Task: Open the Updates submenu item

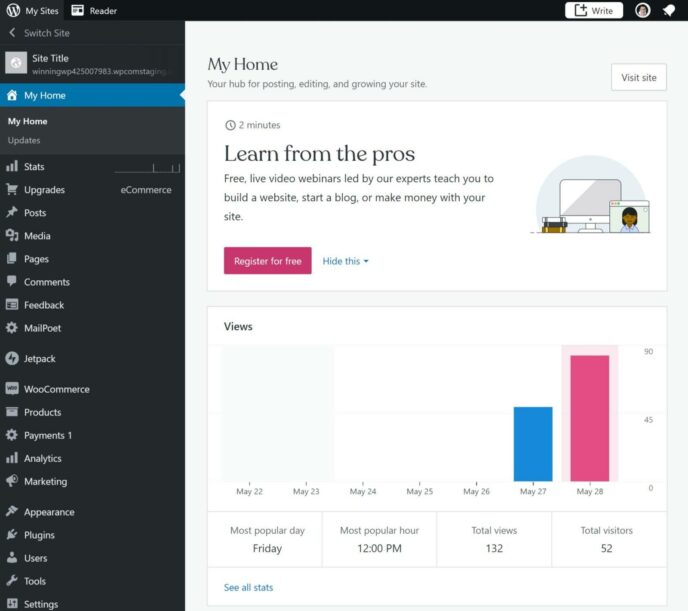Action: point(24,140)
